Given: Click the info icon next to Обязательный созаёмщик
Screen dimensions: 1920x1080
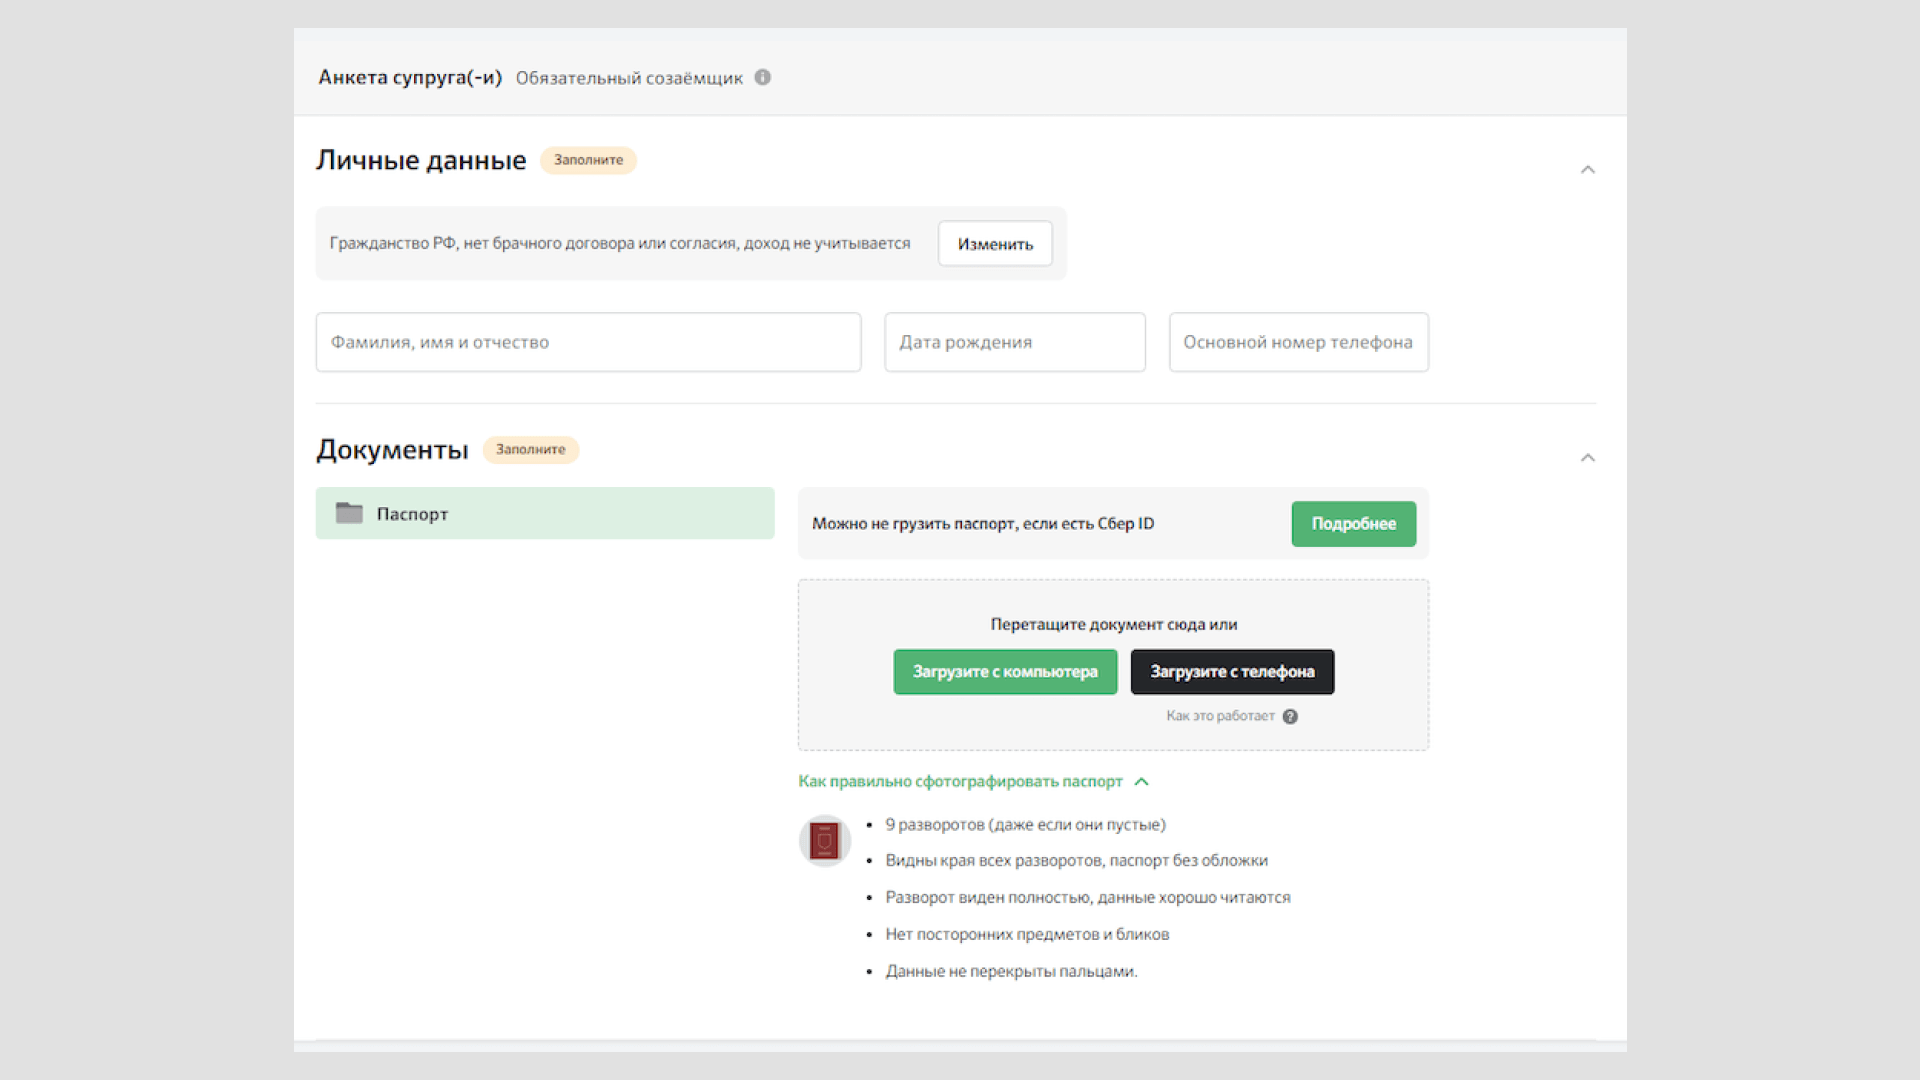Looking at the screenshot, I should (762, 77).
